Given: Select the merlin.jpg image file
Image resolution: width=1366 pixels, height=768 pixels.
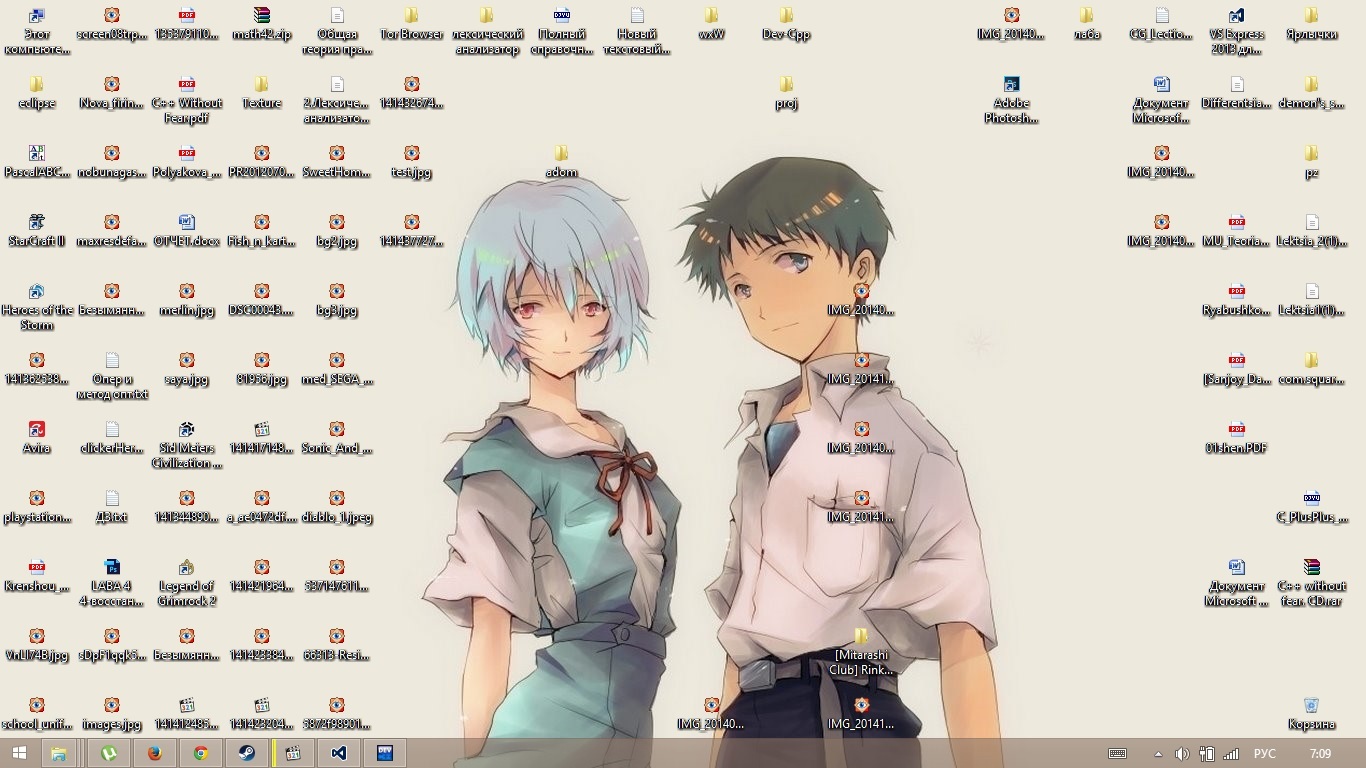Looking at the screenshot, I should [x=187, y=300].
